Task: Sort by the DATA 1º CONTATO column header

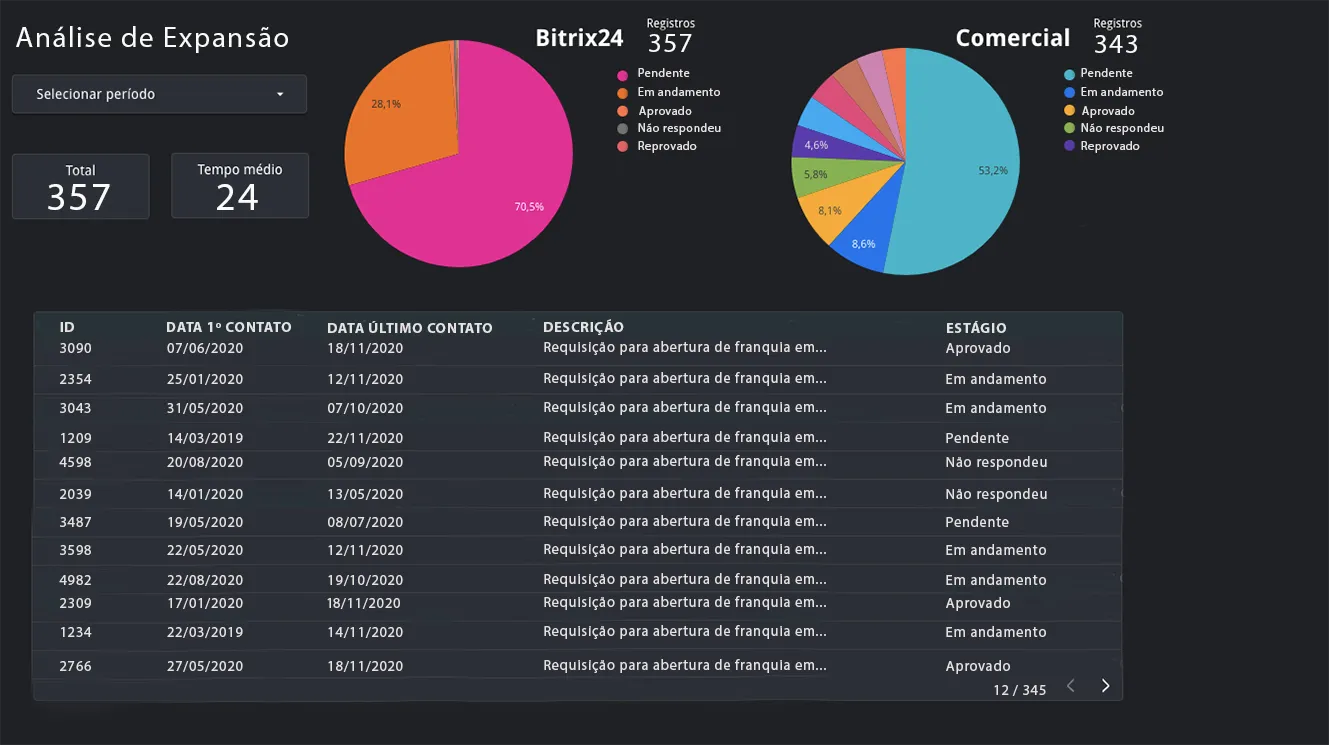Action: [229, 327]
